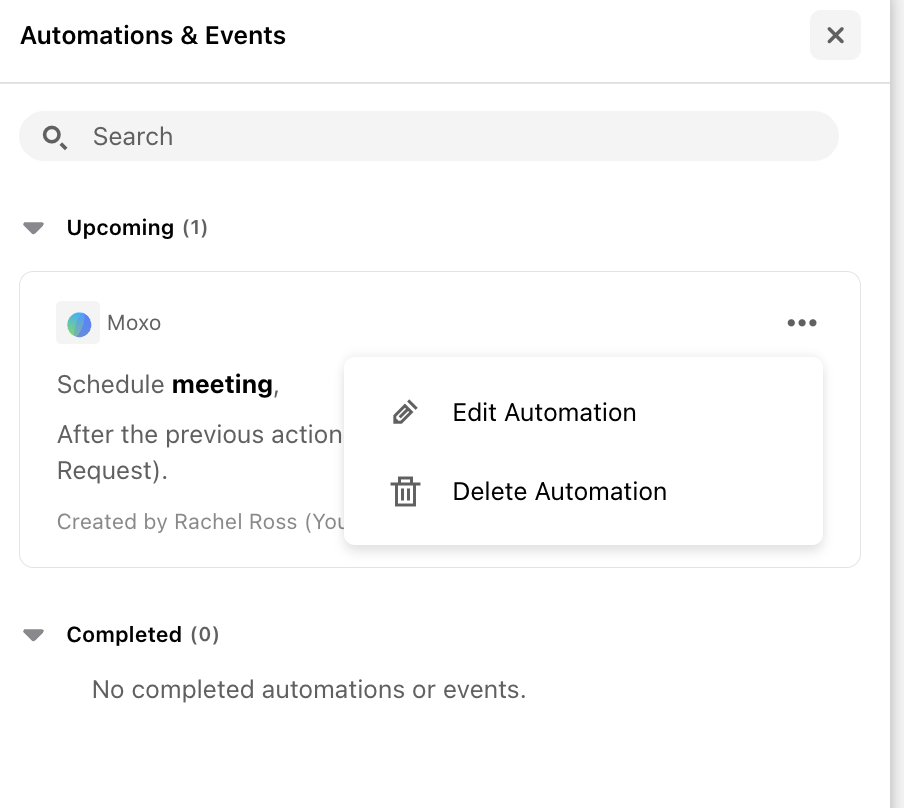Click Created by Rachel Ross text
The image size is (904, 808).
201,522
